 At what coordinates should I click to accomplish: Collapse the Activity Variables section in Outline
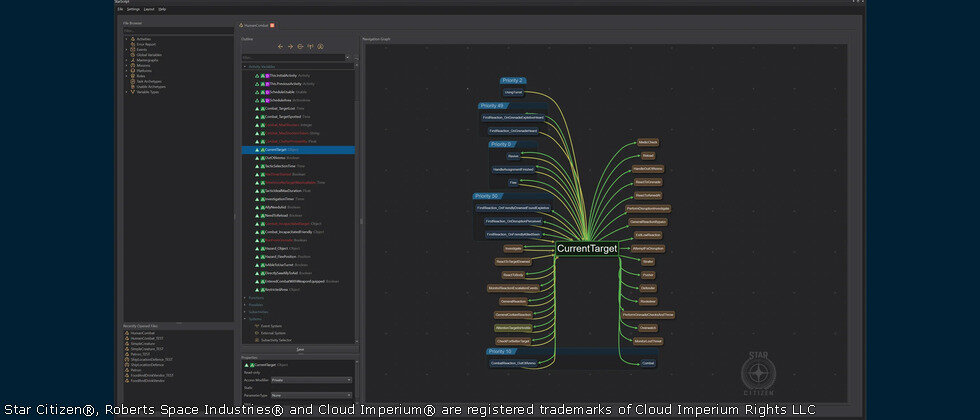[244, 66]
